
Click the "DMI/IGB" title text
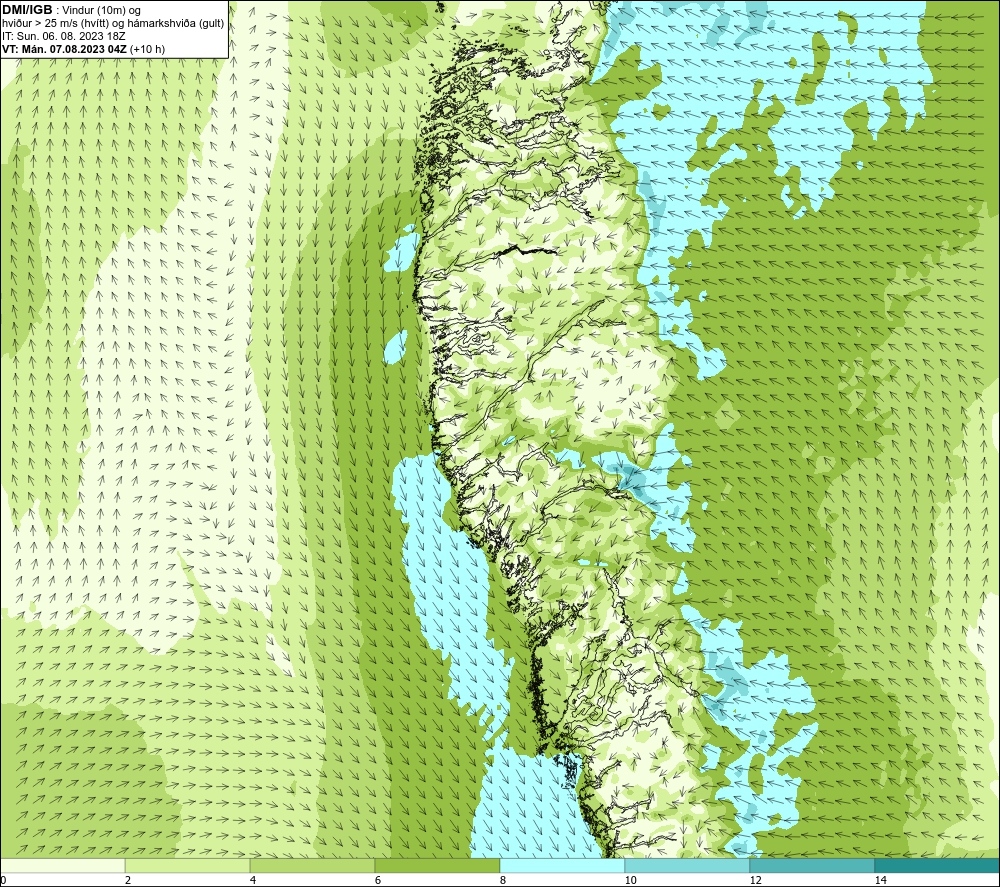pyautogui.click(x=27, y=10)
